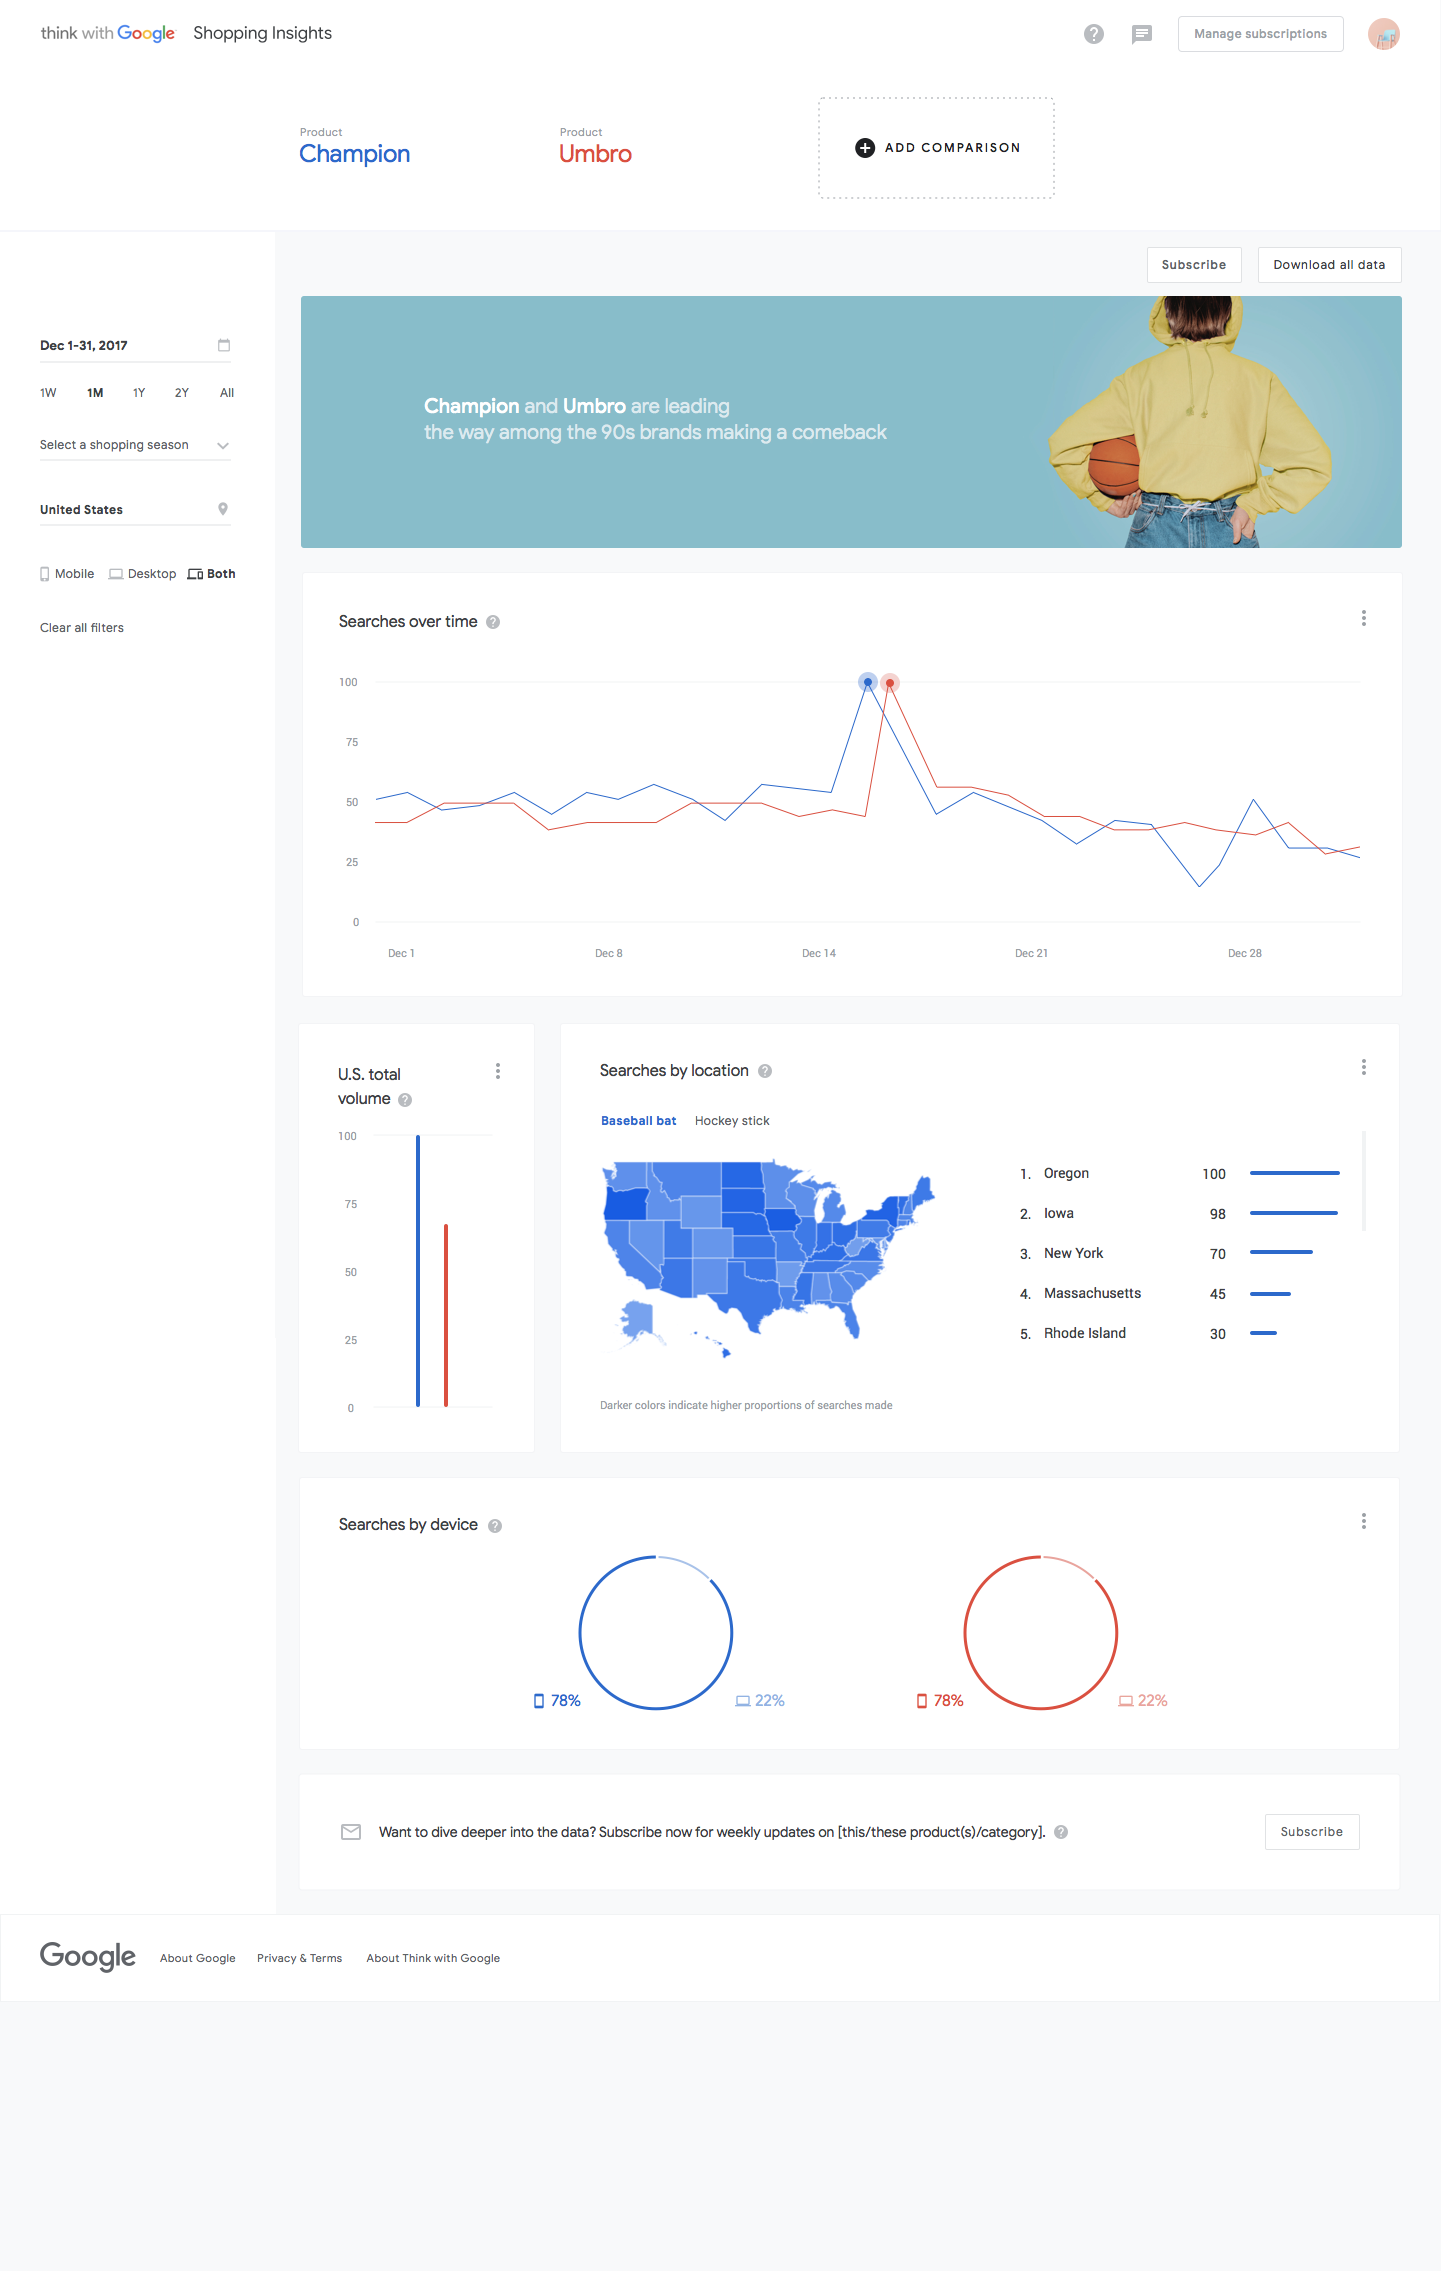Click help icon beside Searches by location

tap(765, 1071)
